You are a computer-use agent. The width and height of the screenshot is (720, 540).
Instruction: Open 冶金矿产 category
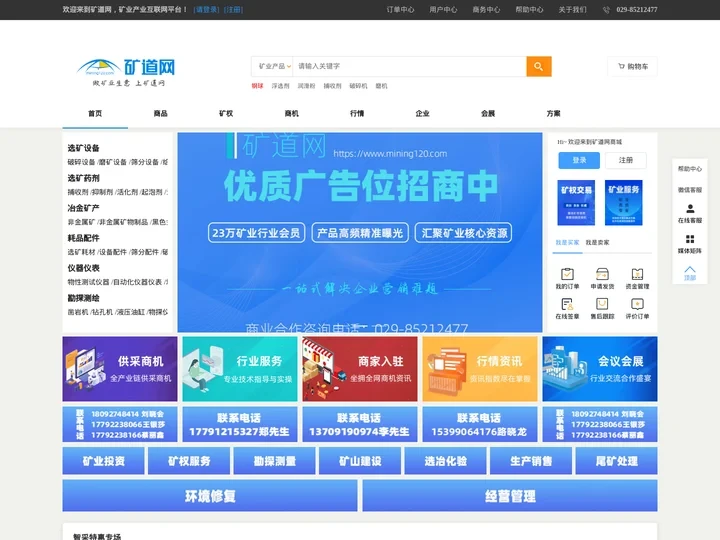tap(83, 208)
